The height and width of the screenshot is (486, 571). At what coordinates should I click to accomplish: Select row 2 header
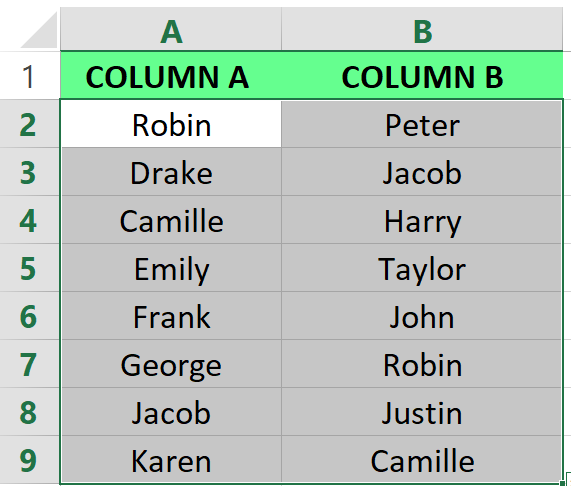29,123
